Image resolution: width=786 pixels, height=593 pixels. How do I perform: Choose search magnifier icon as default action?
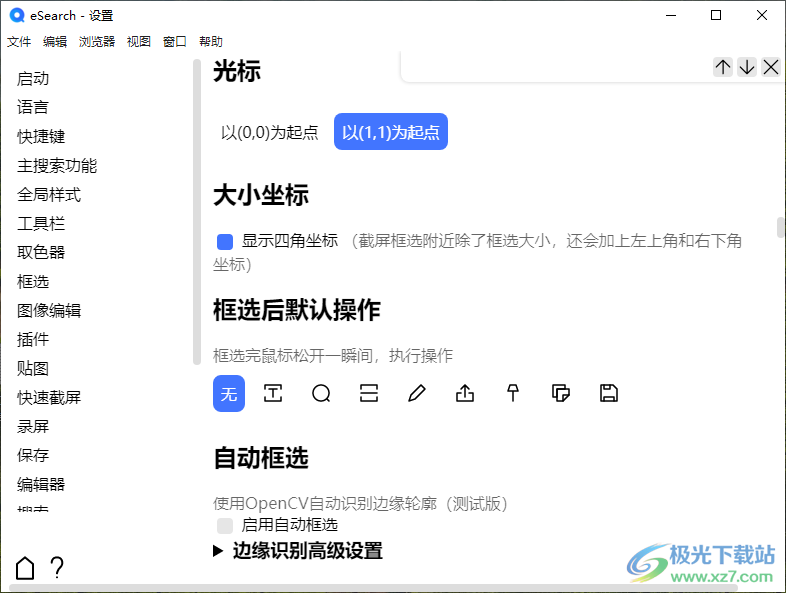click(321, 393)
